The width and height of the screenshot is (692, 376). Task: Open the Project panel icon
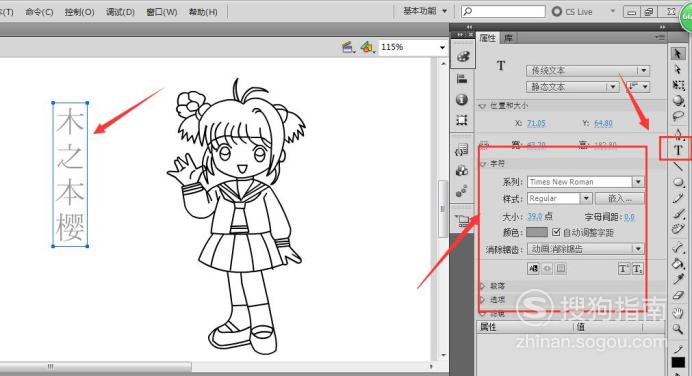click(462, 220)
